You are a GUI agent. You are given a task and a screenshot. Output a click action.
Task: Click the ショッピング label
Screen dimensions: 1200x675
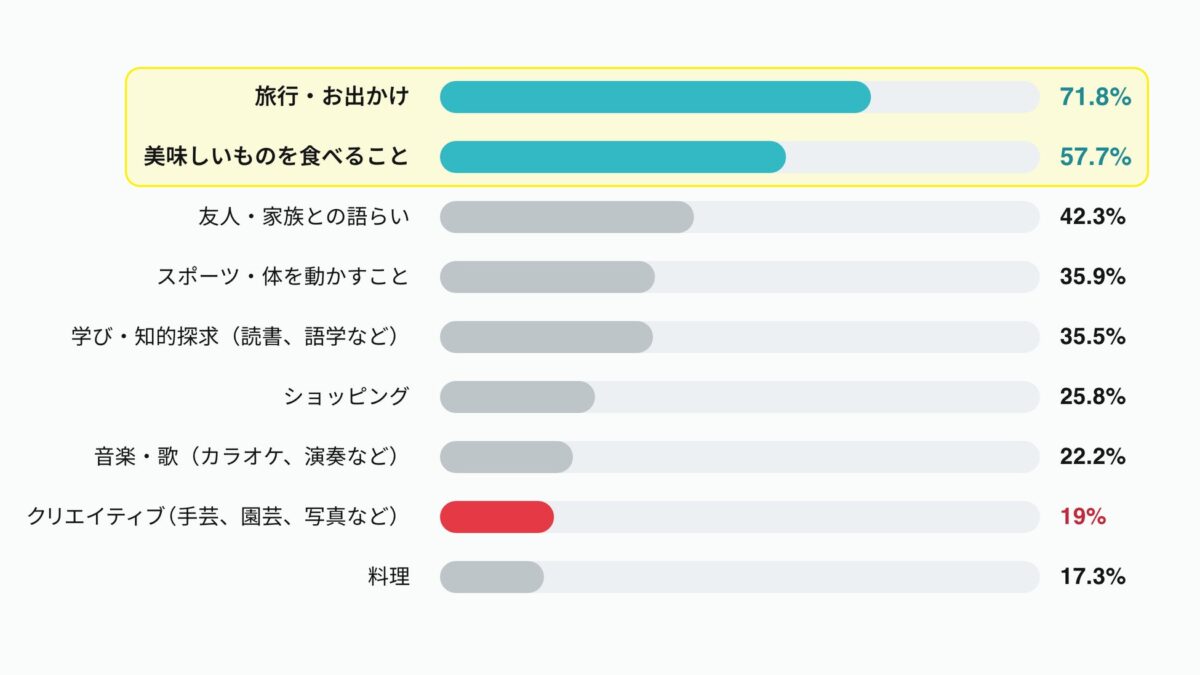point(346,397)
